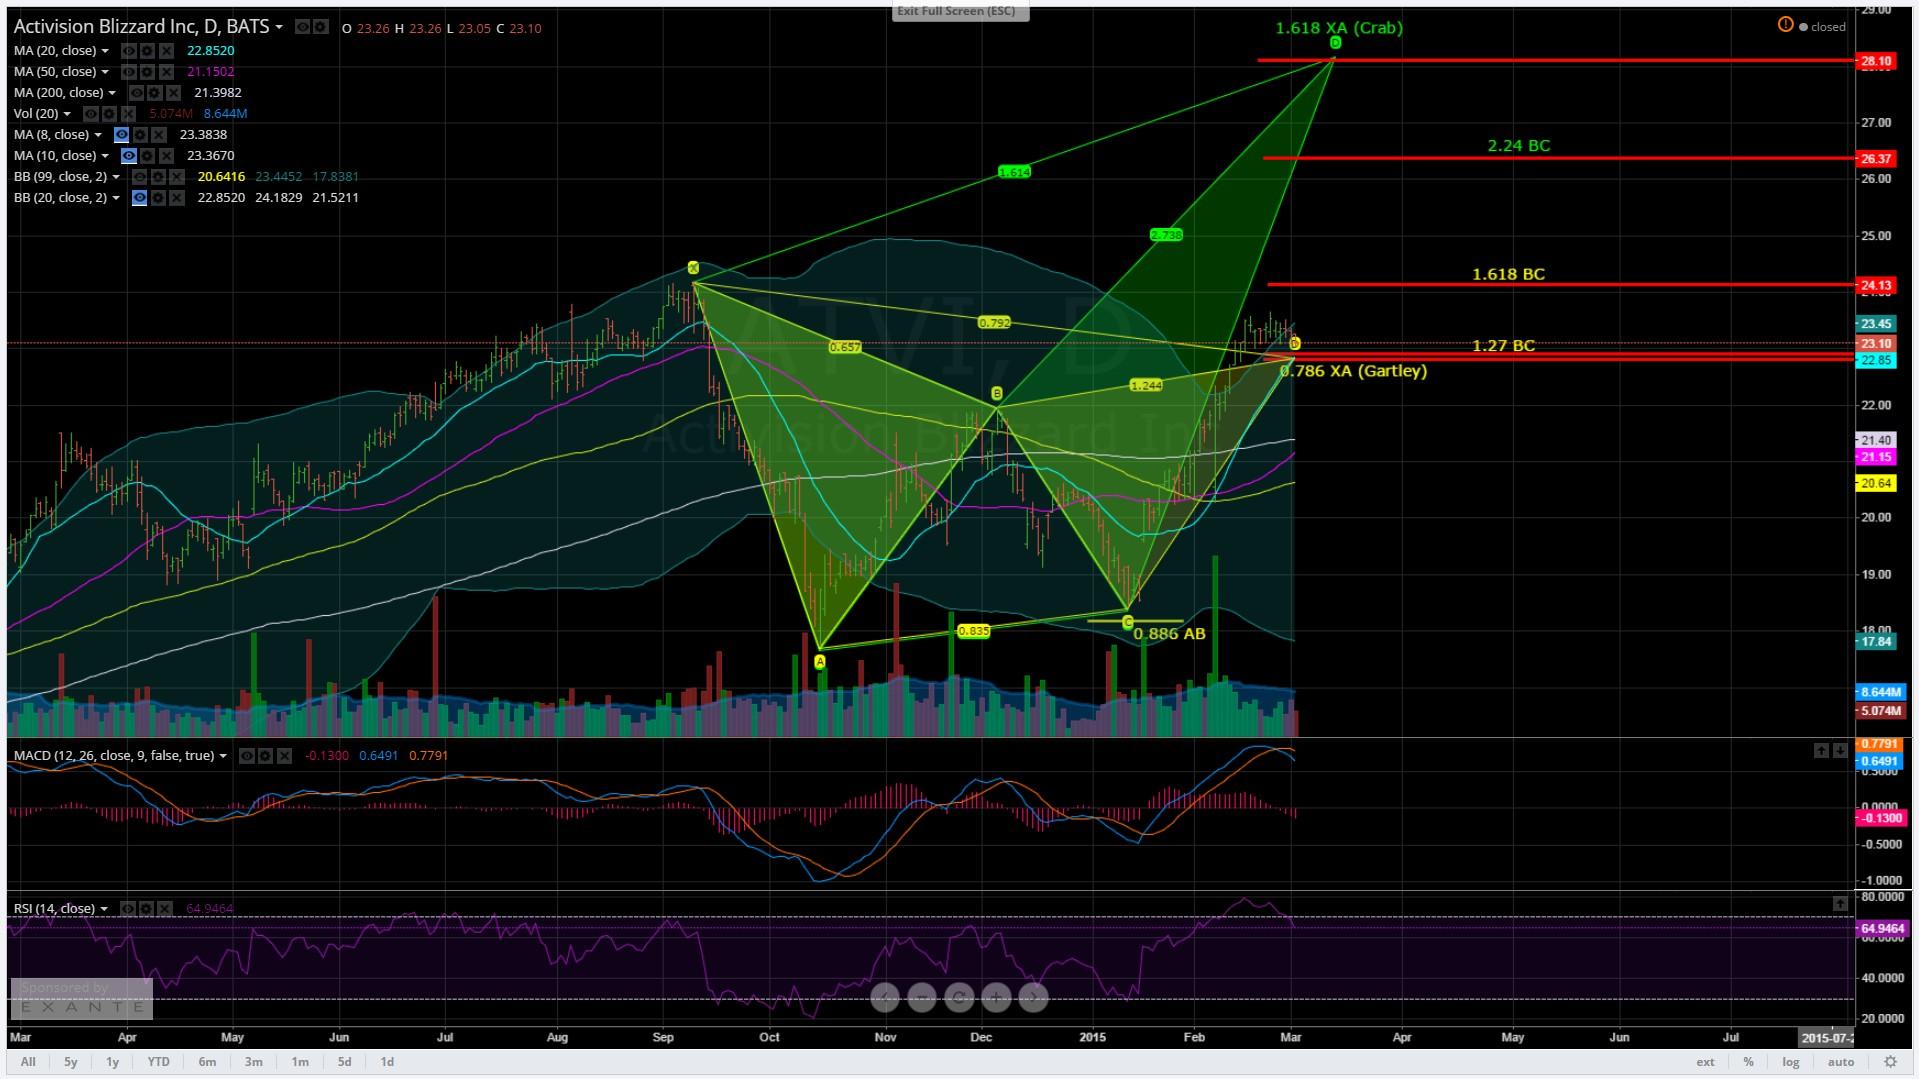1919x1079 pixels.
Task: Toggle auto scale button
Action: (1841, 1062)
